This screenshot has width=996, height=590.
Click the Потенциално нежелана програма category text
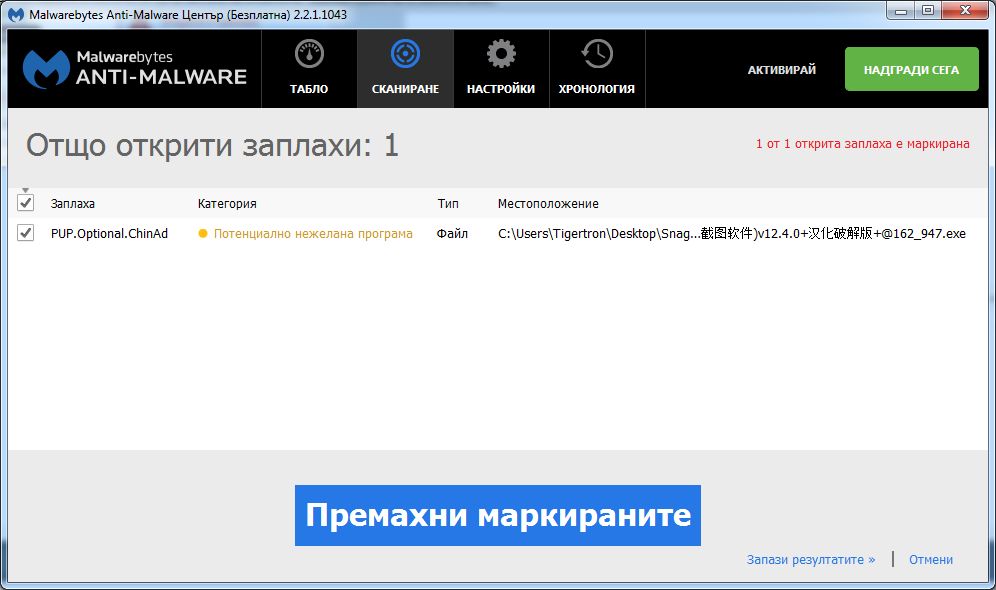[x=313, y=234]
